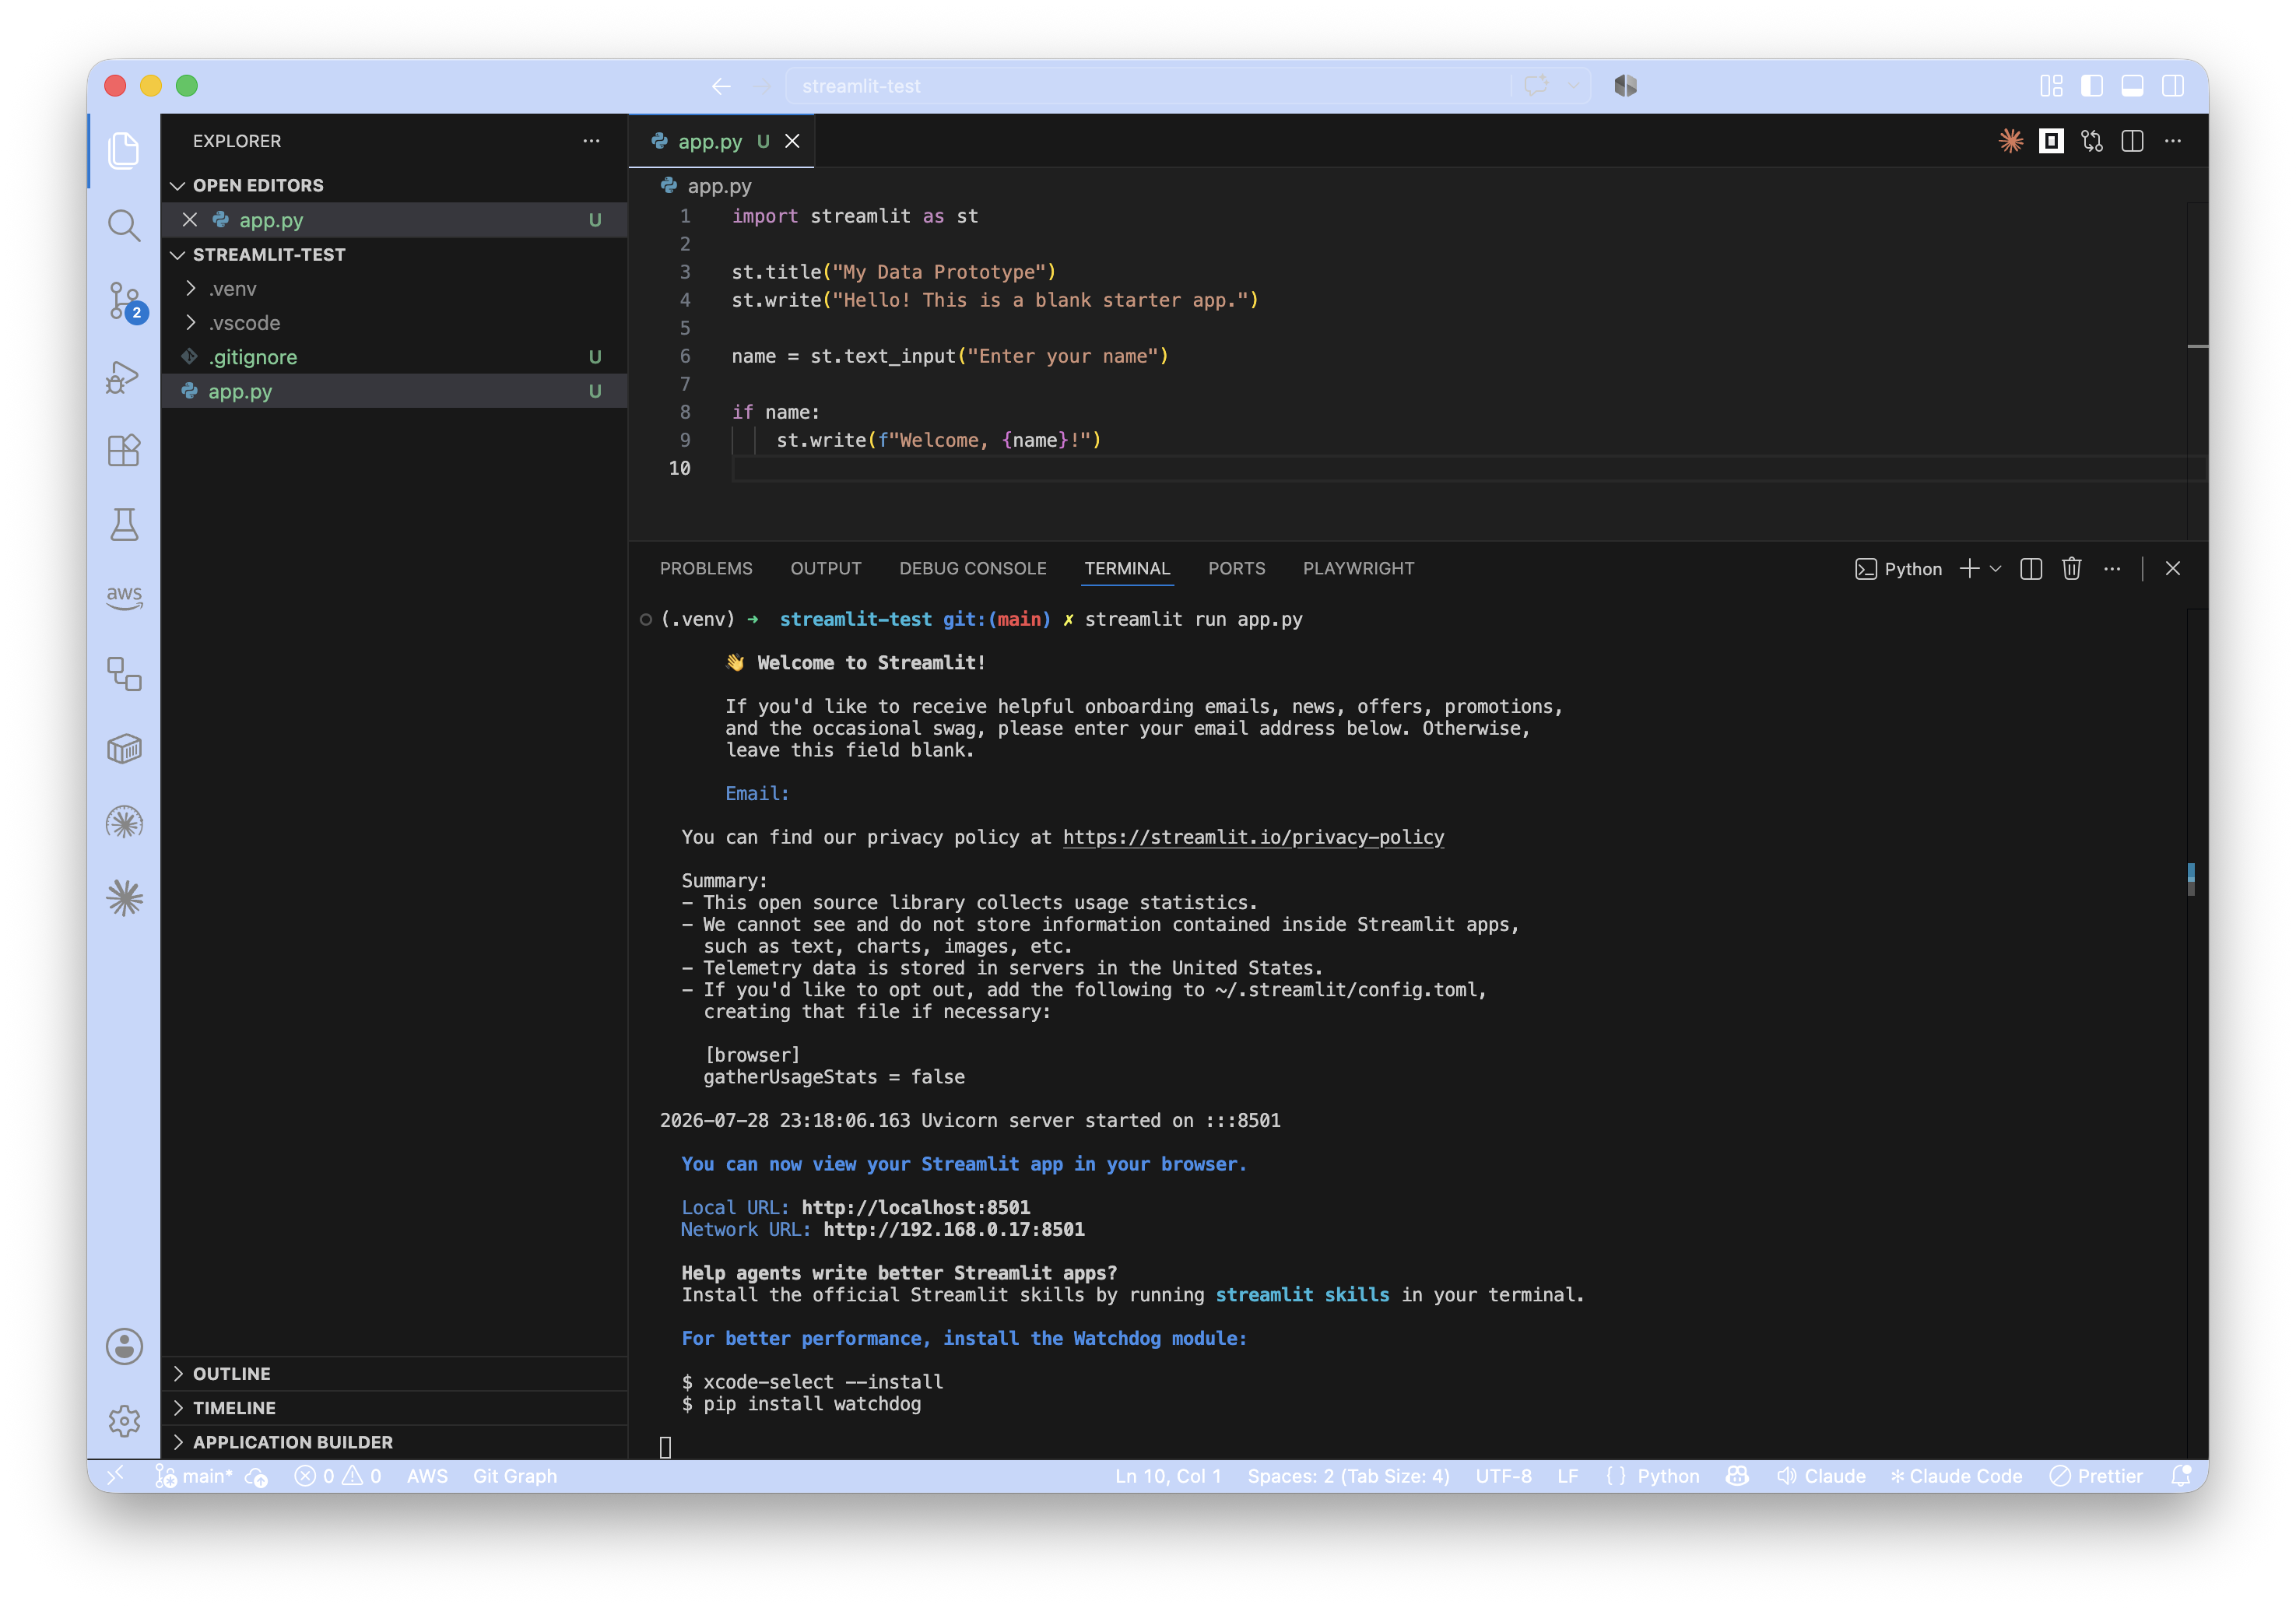This screenshot has width=2296, height=1608.
Task: Switch to the Problems tab
Action: click(x=706, y=569)
